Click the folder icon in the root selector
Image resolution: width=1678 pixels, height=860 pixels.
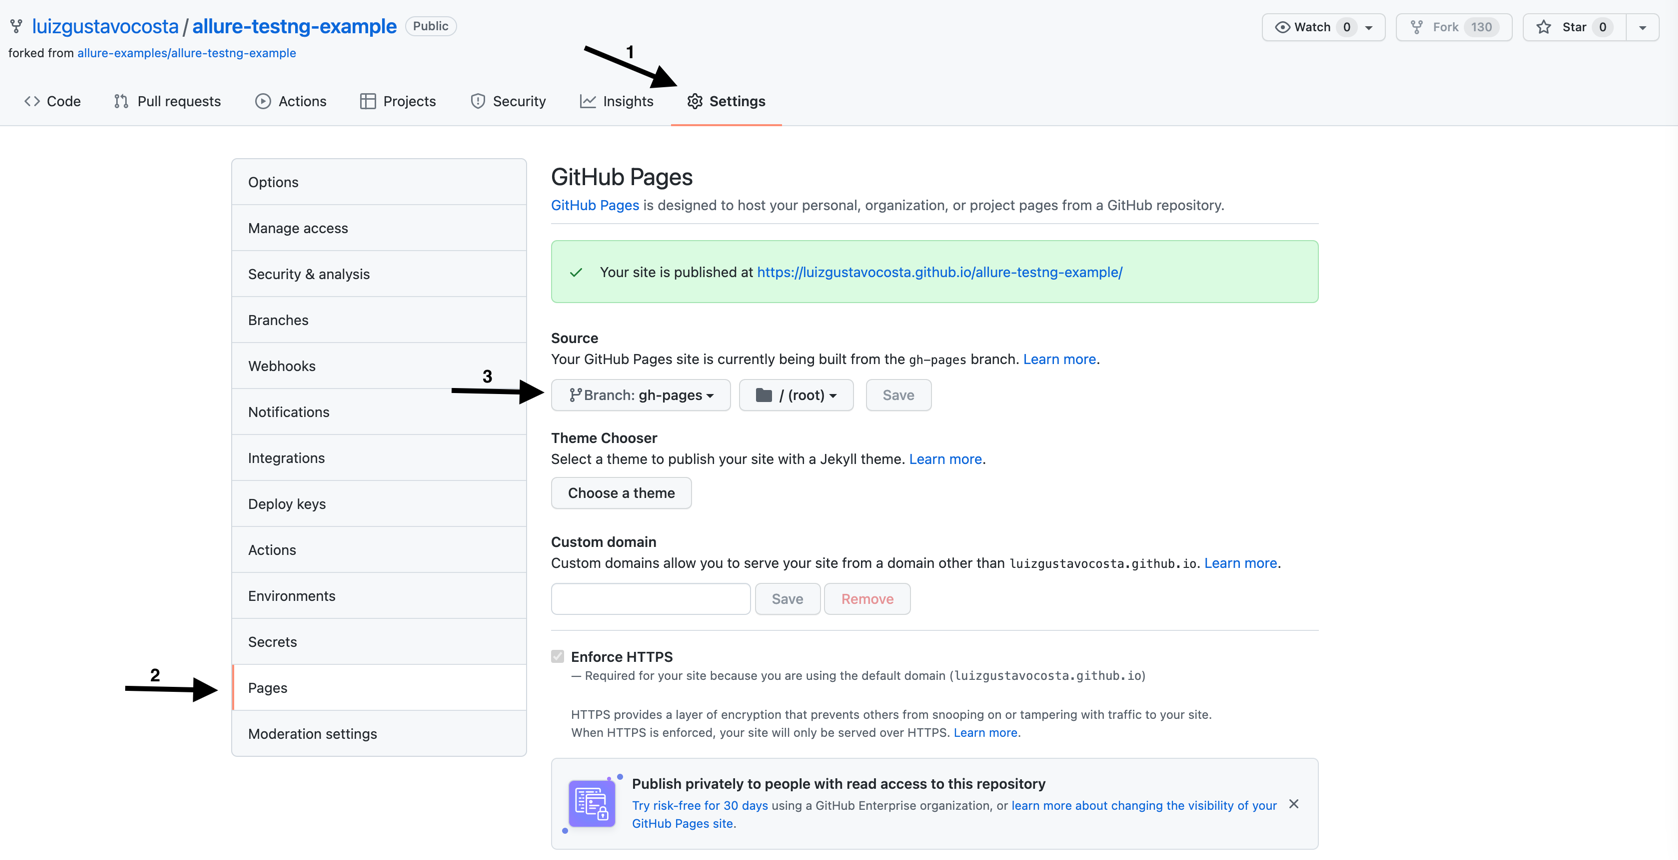[764, 395]
